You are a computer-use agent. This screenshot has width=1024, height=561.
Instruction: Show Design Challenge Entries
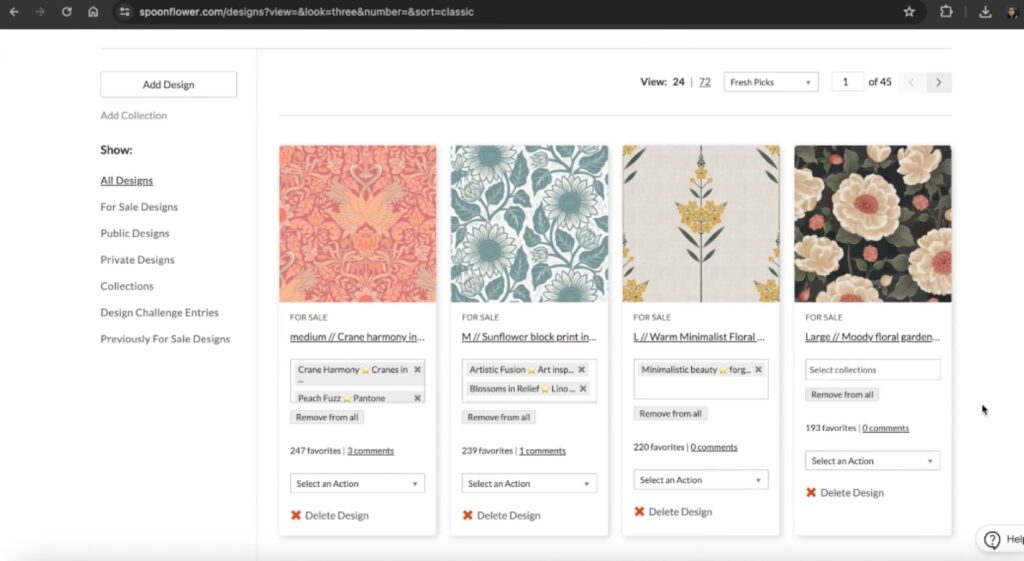(159, 313)
